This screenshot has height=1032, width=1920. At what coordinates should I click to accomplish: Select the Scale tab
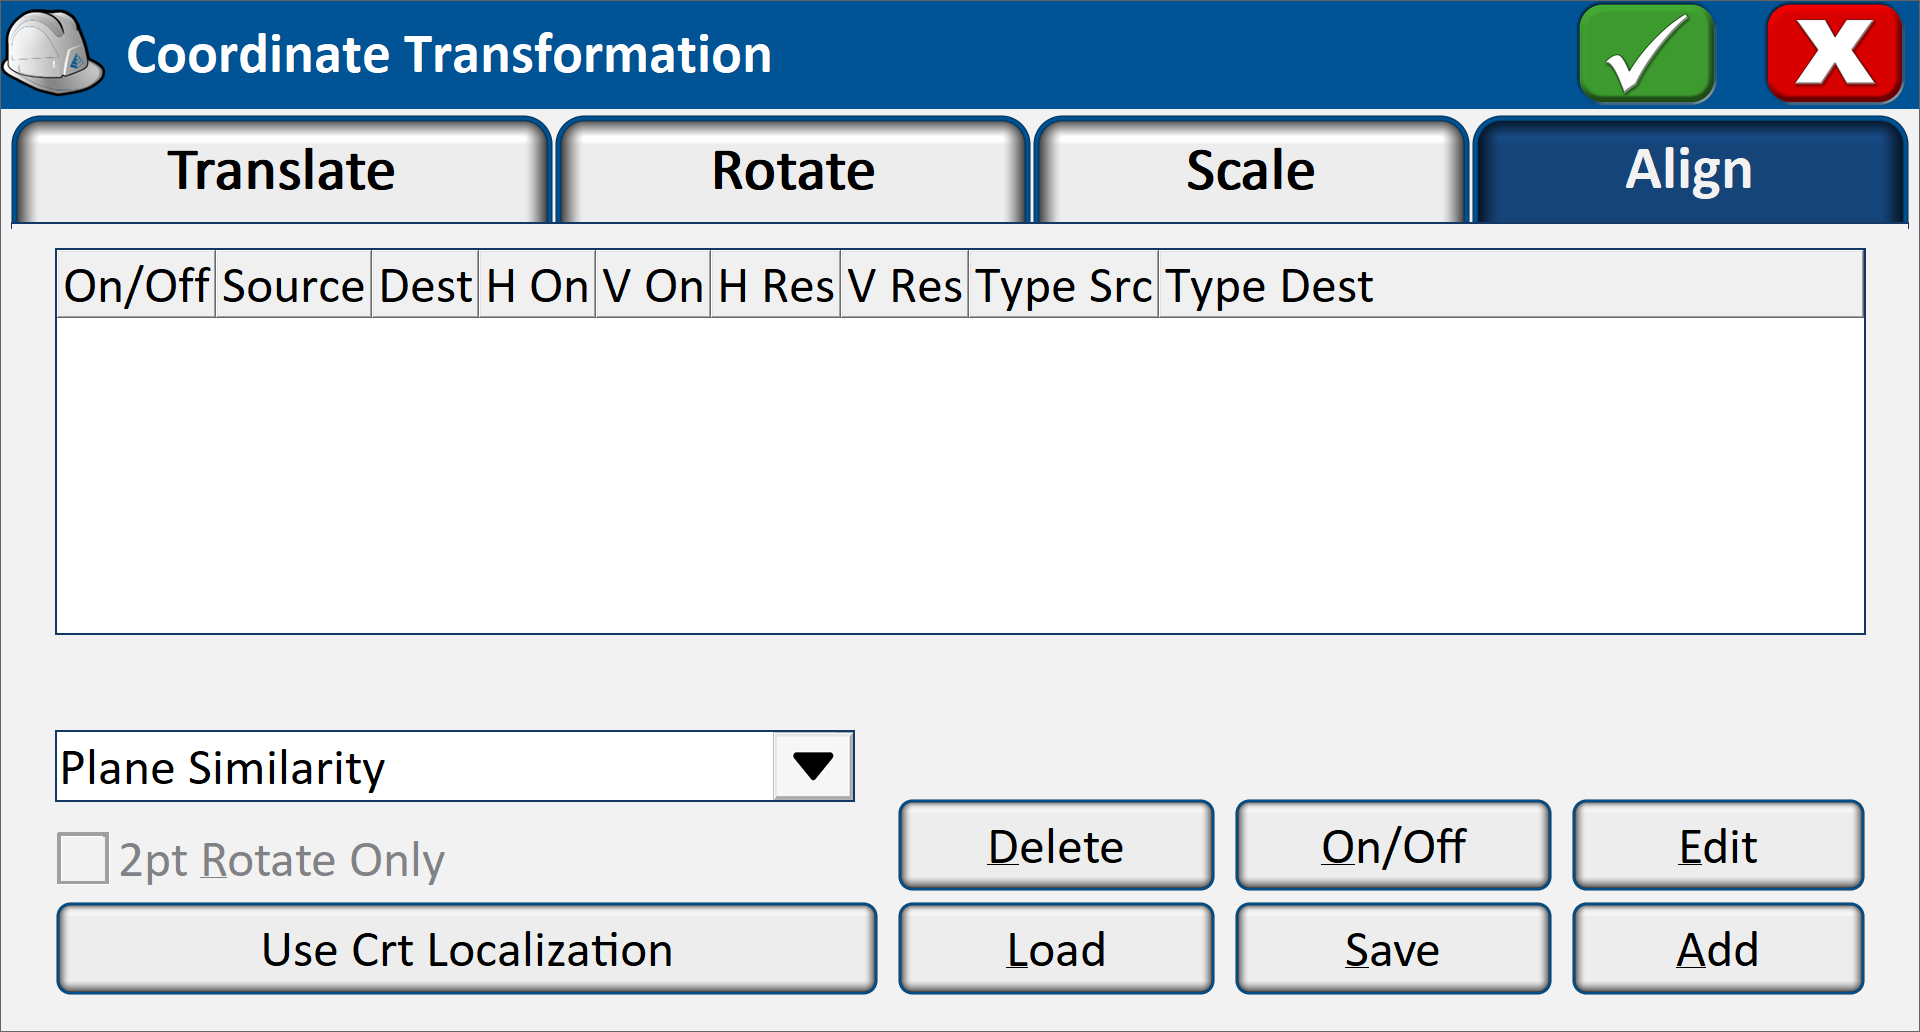click(1250, 170)
